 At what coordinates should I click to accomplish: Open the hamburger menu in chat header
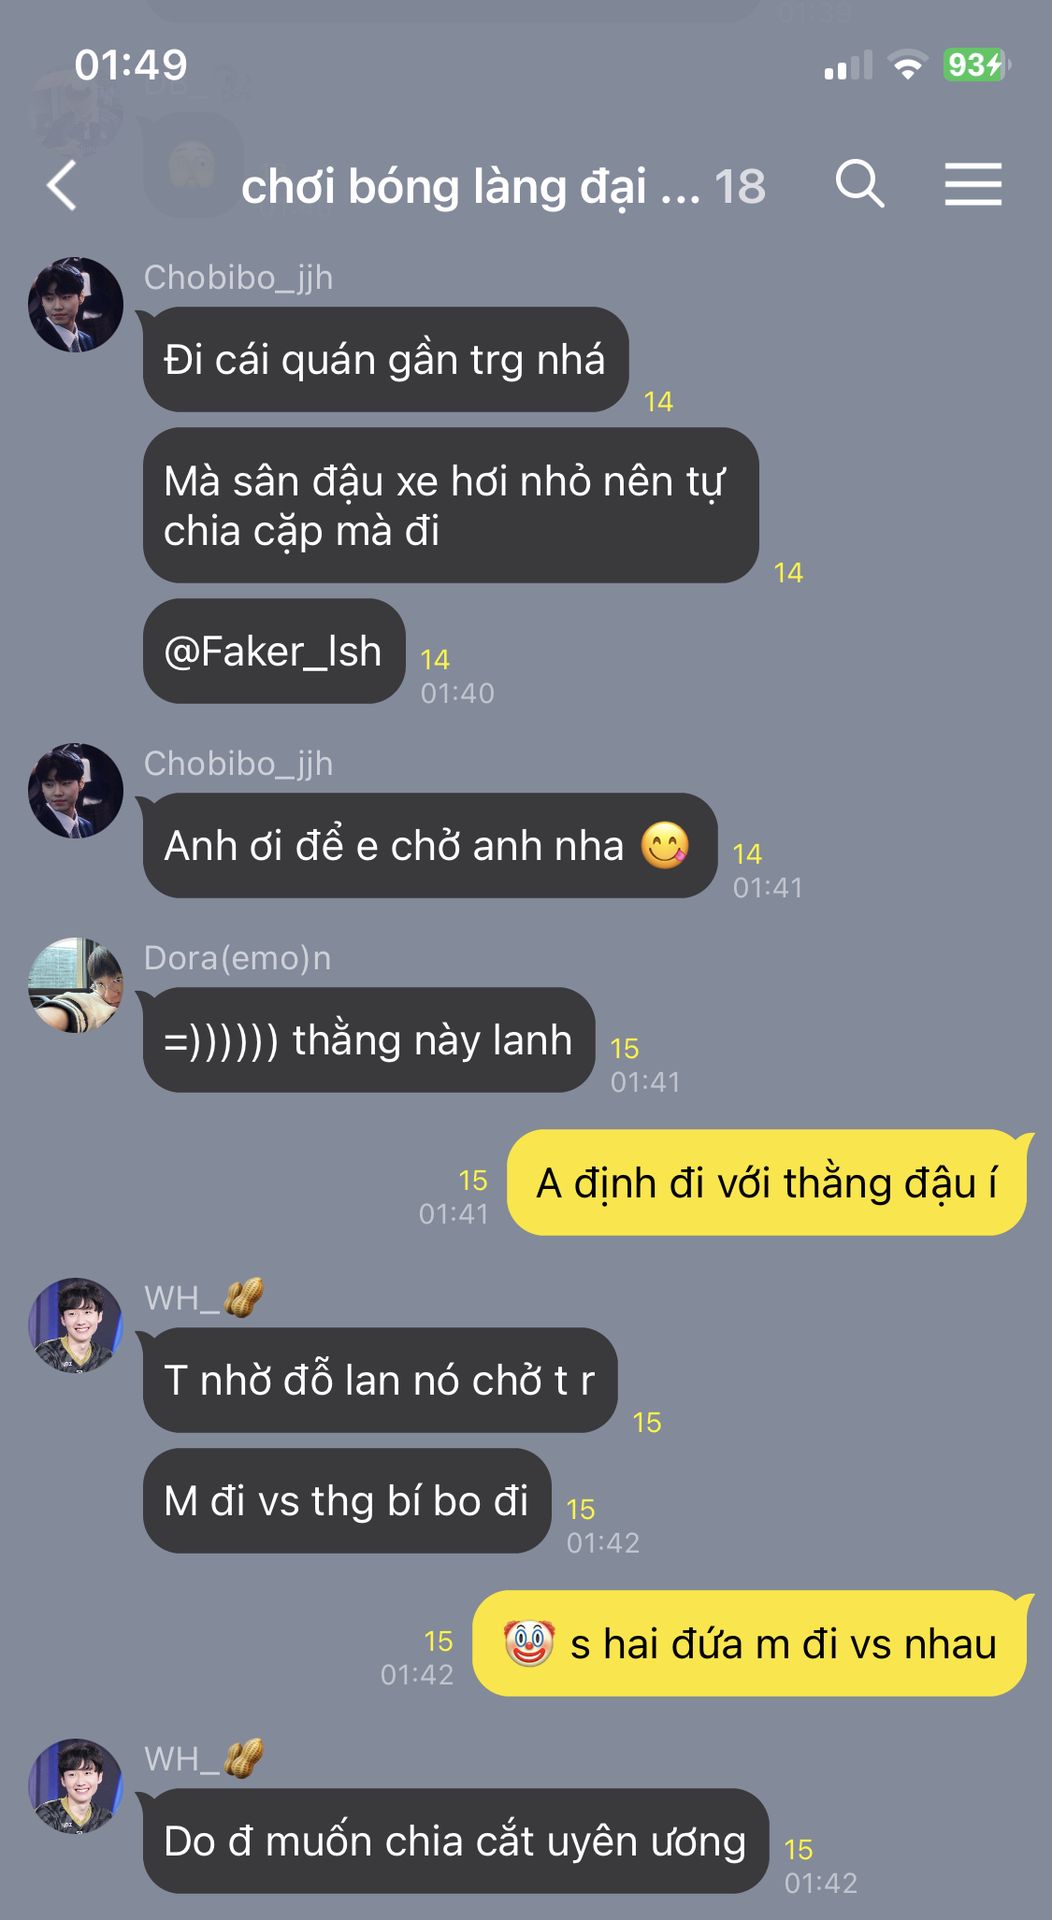(x=973, y=185)
